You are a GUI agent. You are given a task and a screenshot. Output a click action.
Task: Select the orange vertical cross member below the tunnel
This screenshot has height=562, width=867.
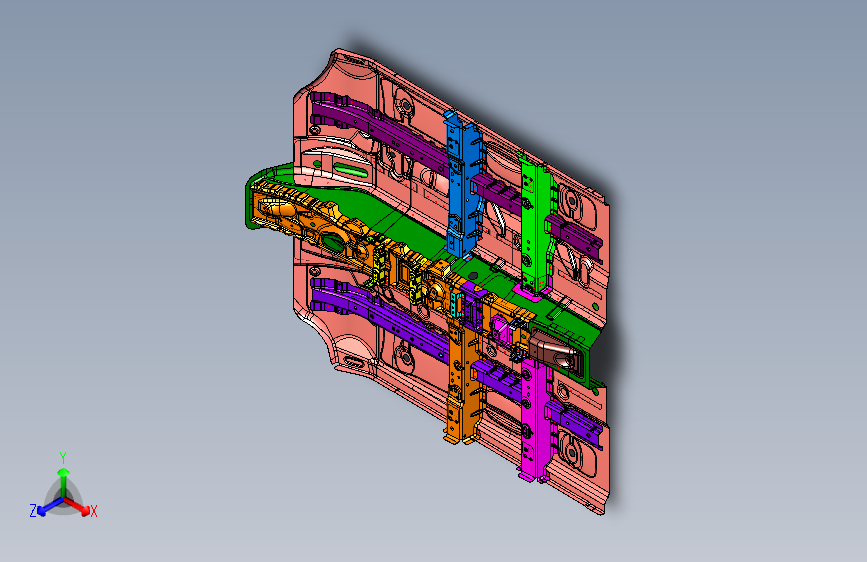pos(463,382)
